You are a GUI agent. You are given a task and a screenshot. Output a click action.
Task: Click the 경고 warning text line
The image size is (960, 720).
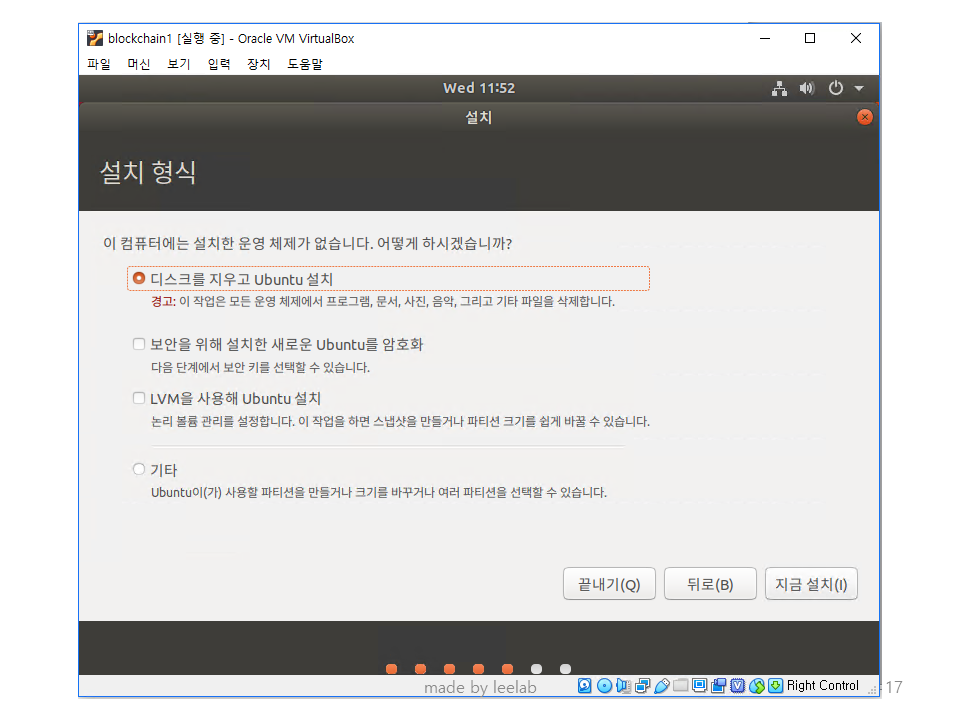pyautogui.click(x=383, y=301)
